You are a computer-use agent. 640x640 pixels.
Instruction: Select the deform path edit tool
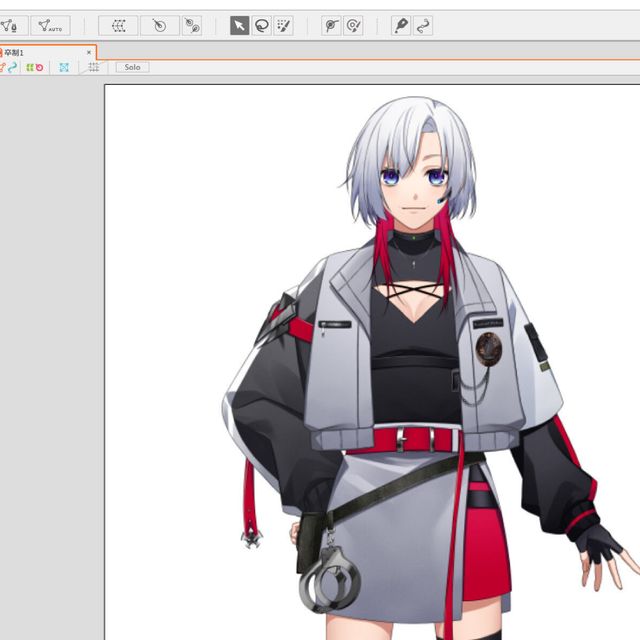point(423,26)
